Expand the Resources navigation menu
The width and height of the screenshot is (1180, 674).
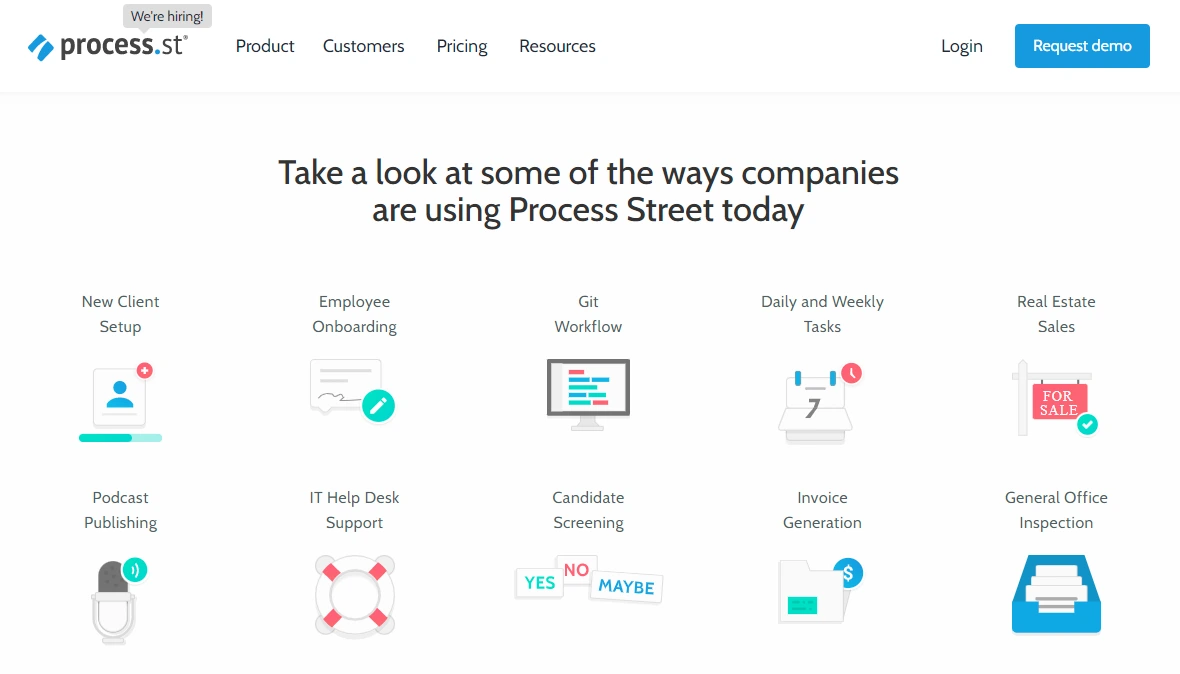556,46
